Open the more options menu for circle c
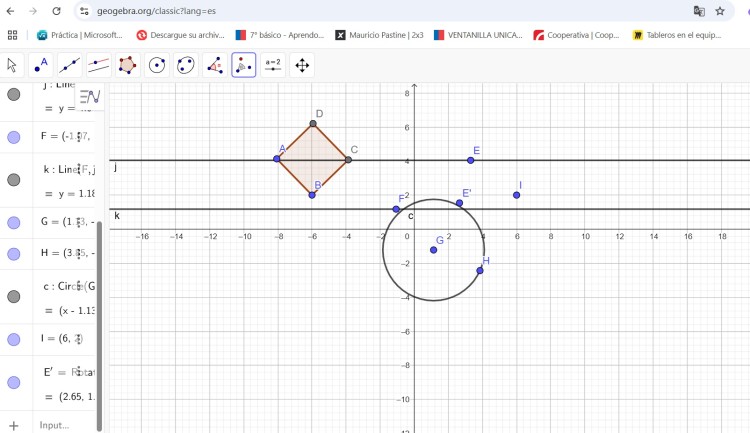750x433 pixels. point(79,286)
